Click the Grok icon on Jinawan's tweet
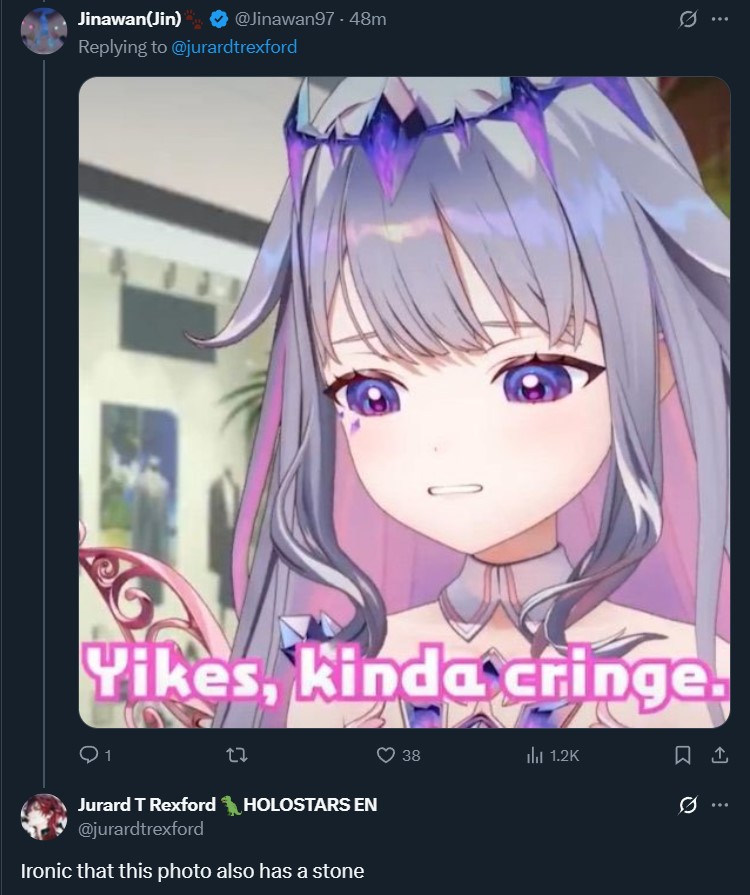750x895 pixels. (x=688, y=19)
